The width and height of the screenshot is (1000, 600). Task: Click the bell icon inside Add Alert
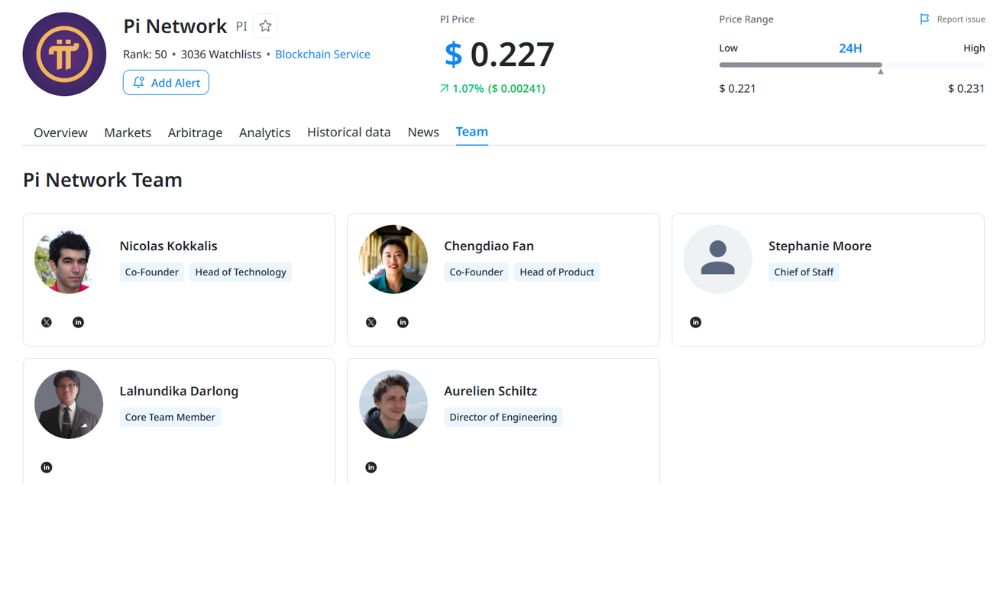[x=140, y=82]
